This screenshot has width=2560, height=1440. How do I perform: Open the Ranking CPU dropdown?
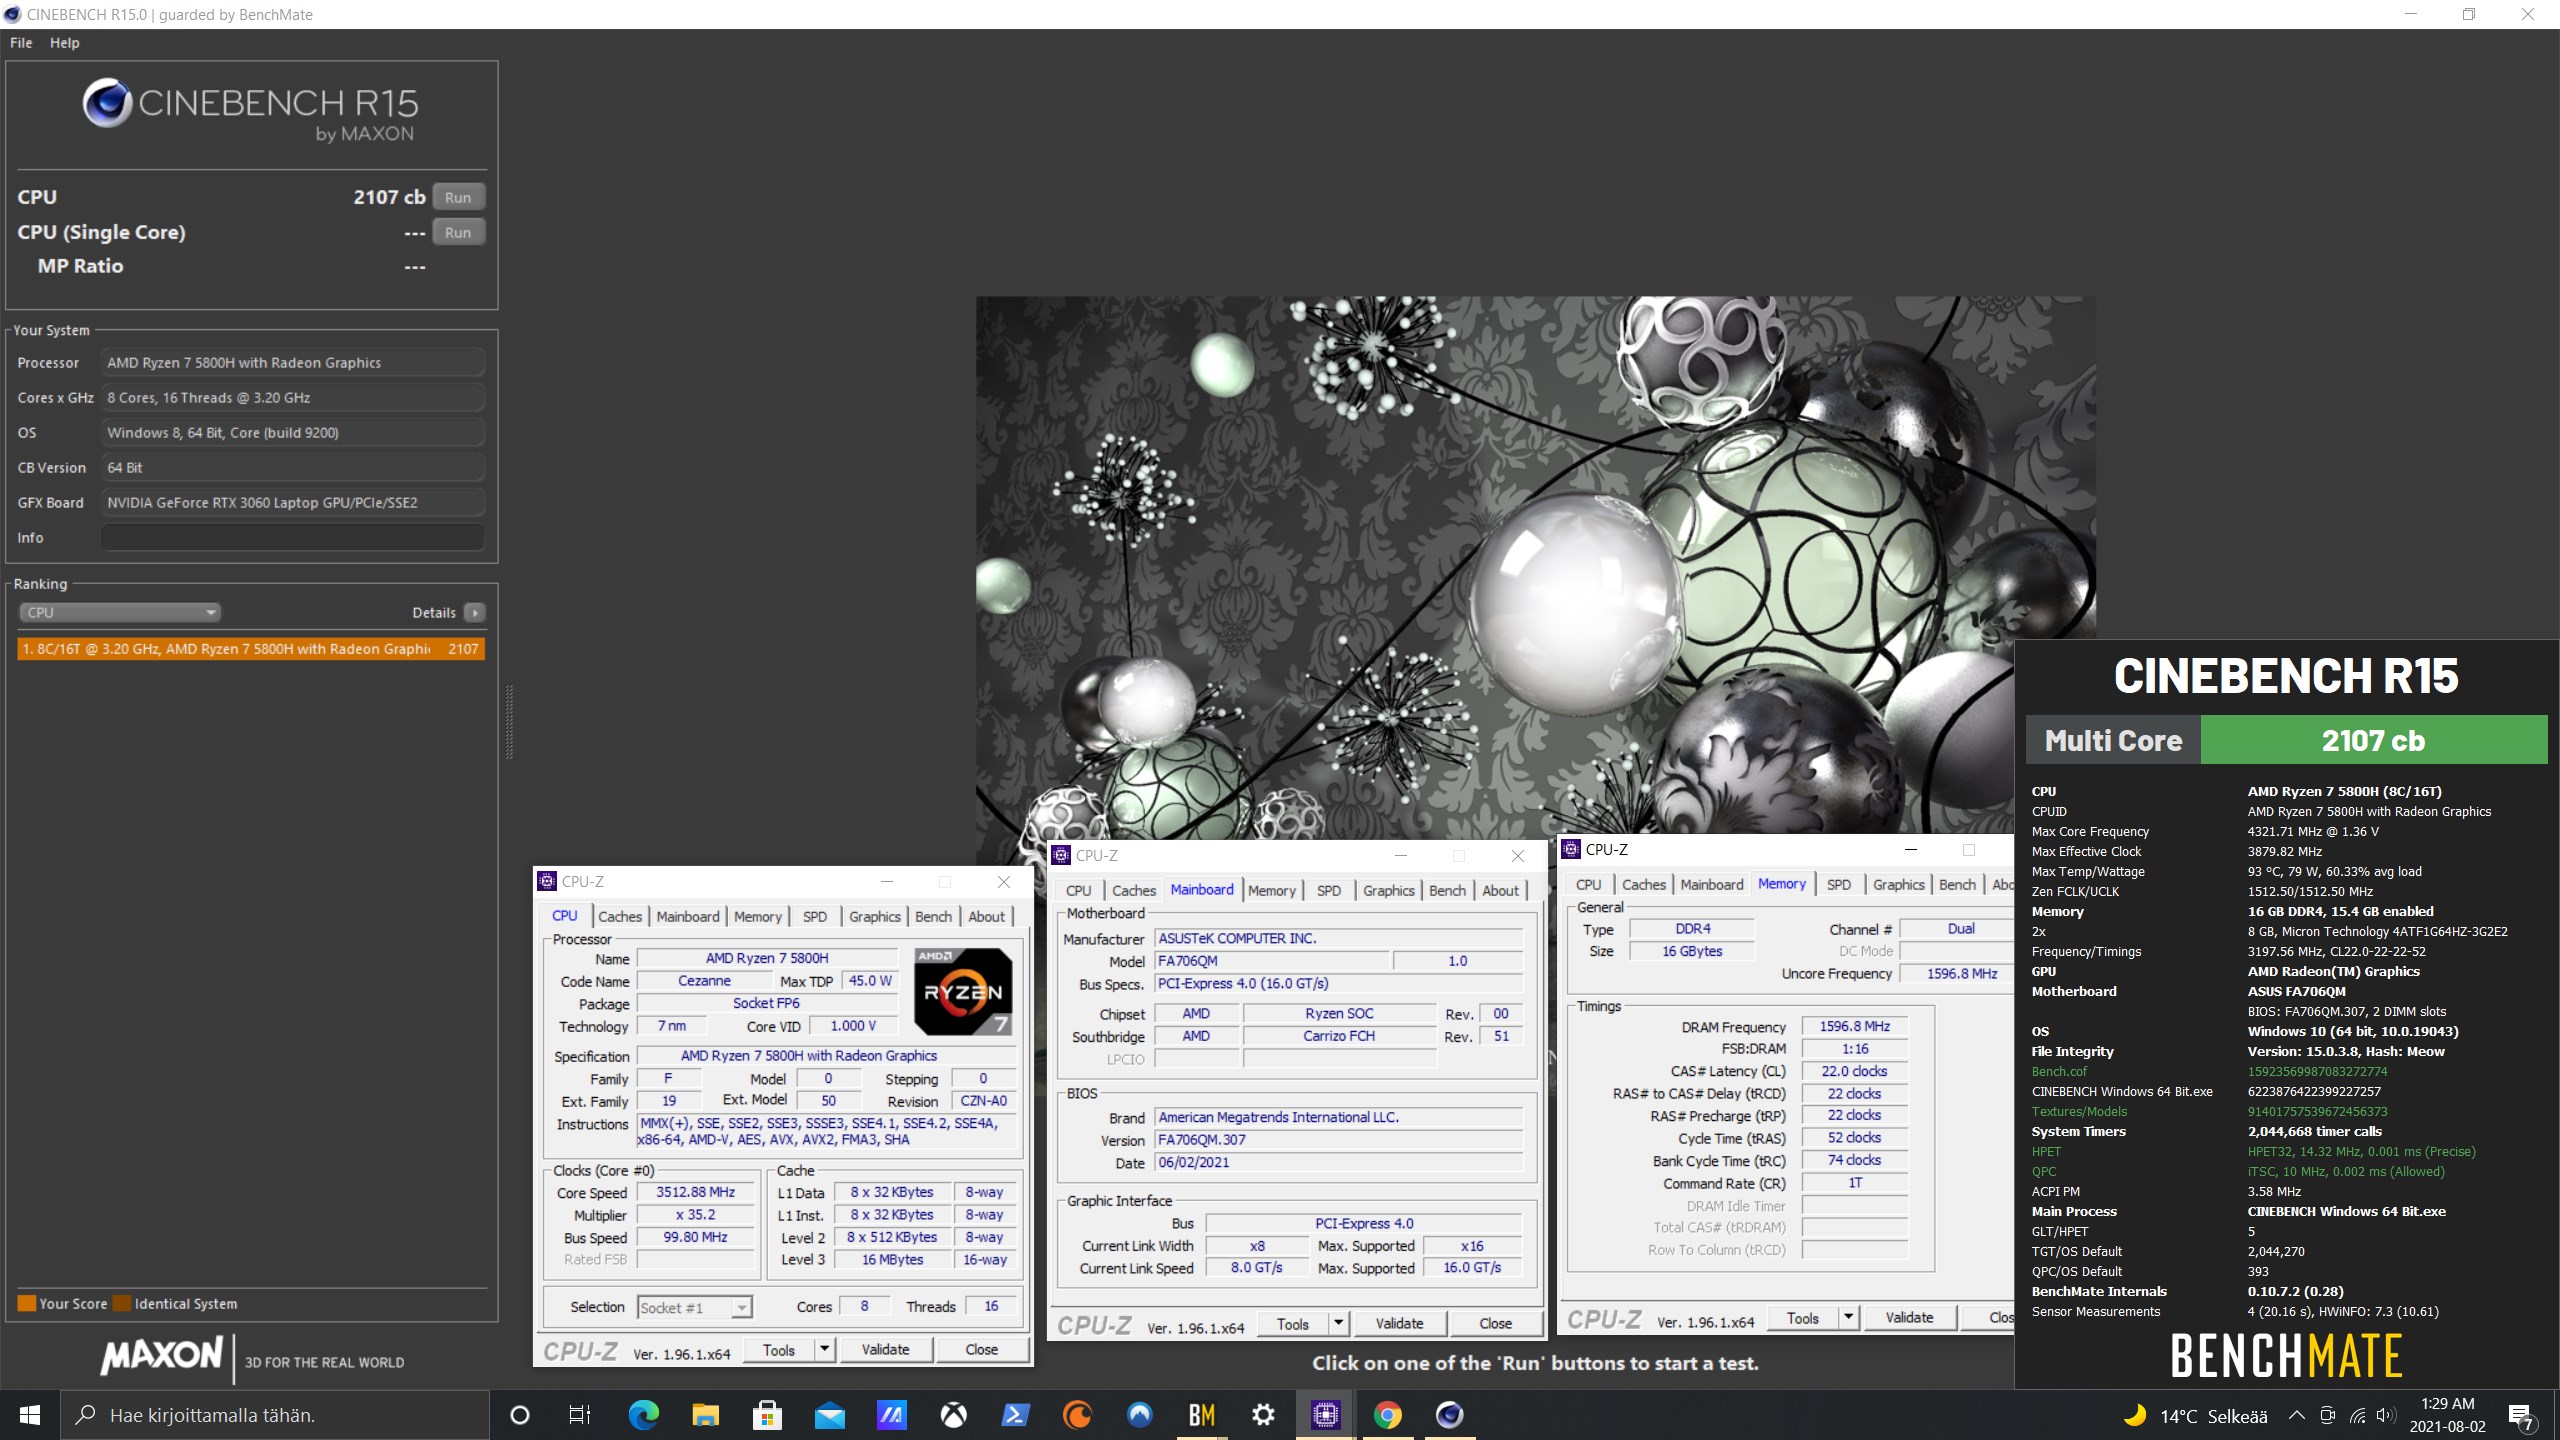(x=120, y=612)
